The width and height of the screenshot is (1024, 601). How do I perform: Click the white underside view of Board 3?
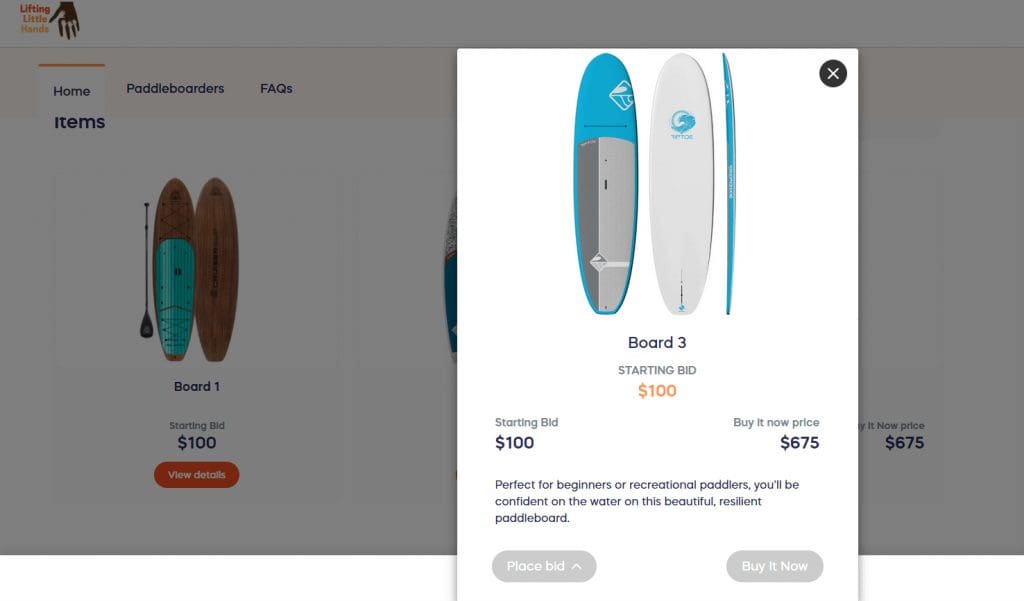pos(682,184)
